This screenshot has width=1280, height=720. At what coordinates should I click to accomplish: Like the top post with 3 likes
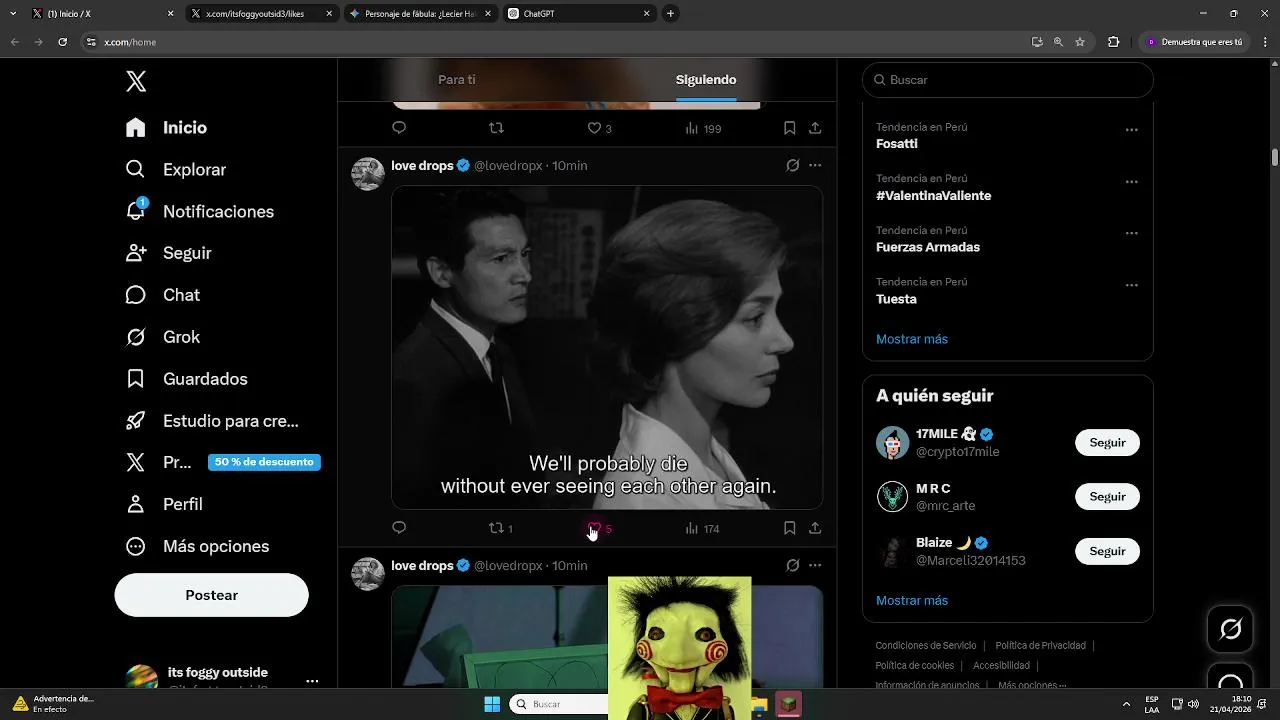point(599,128)
